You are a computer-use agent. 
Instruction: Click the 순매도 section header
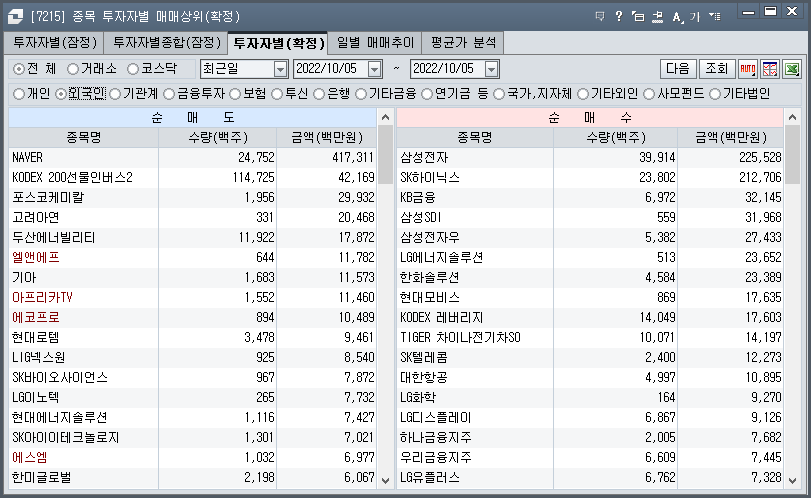click(192, 118)
